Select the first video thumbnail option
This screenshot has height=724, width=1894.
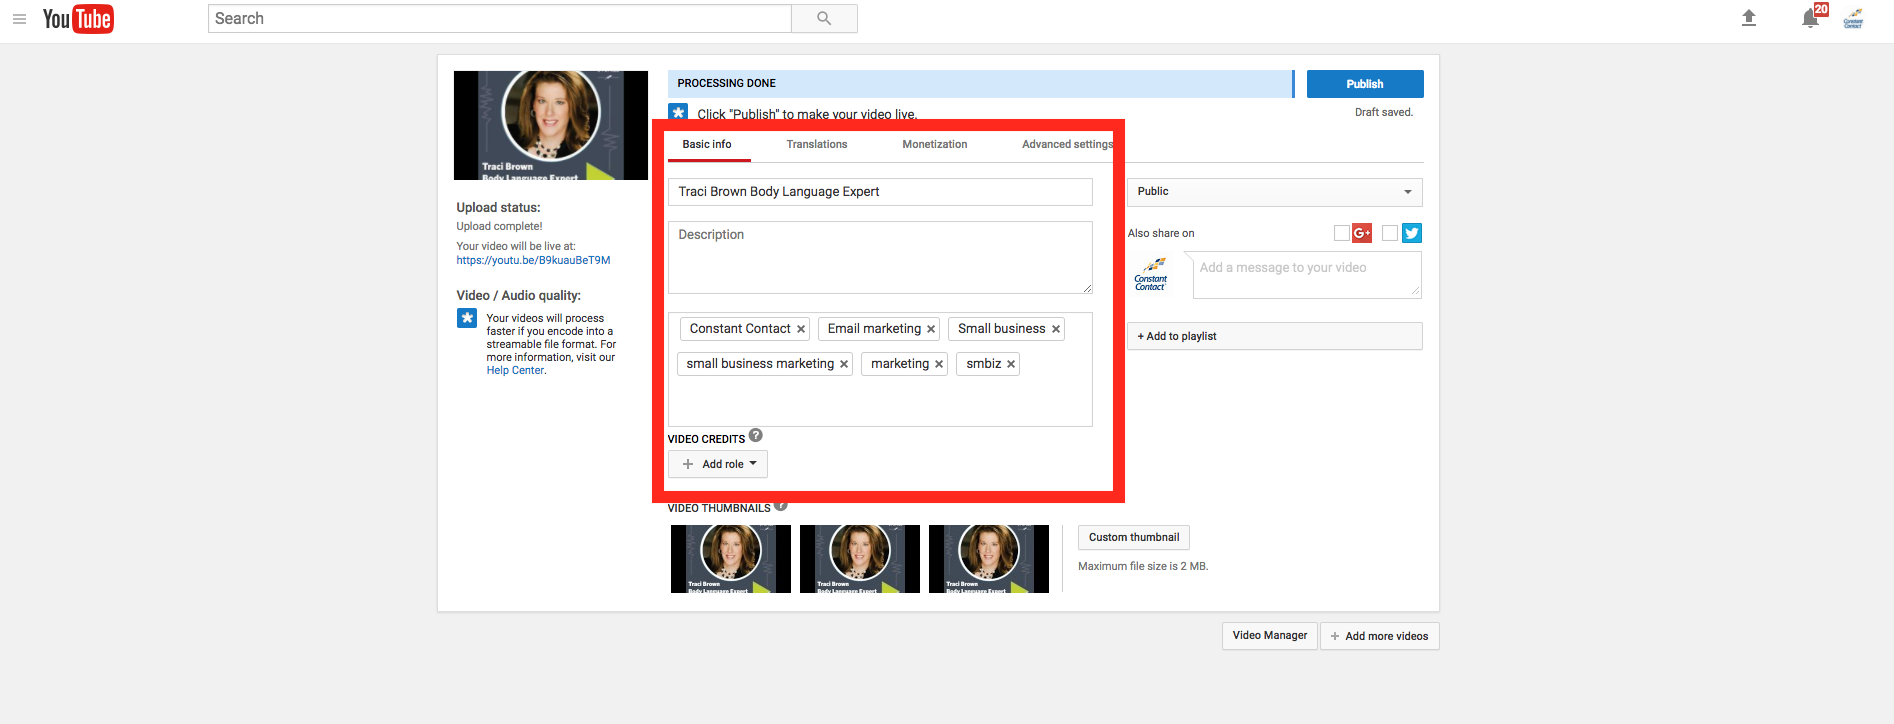tap(731, 559)
